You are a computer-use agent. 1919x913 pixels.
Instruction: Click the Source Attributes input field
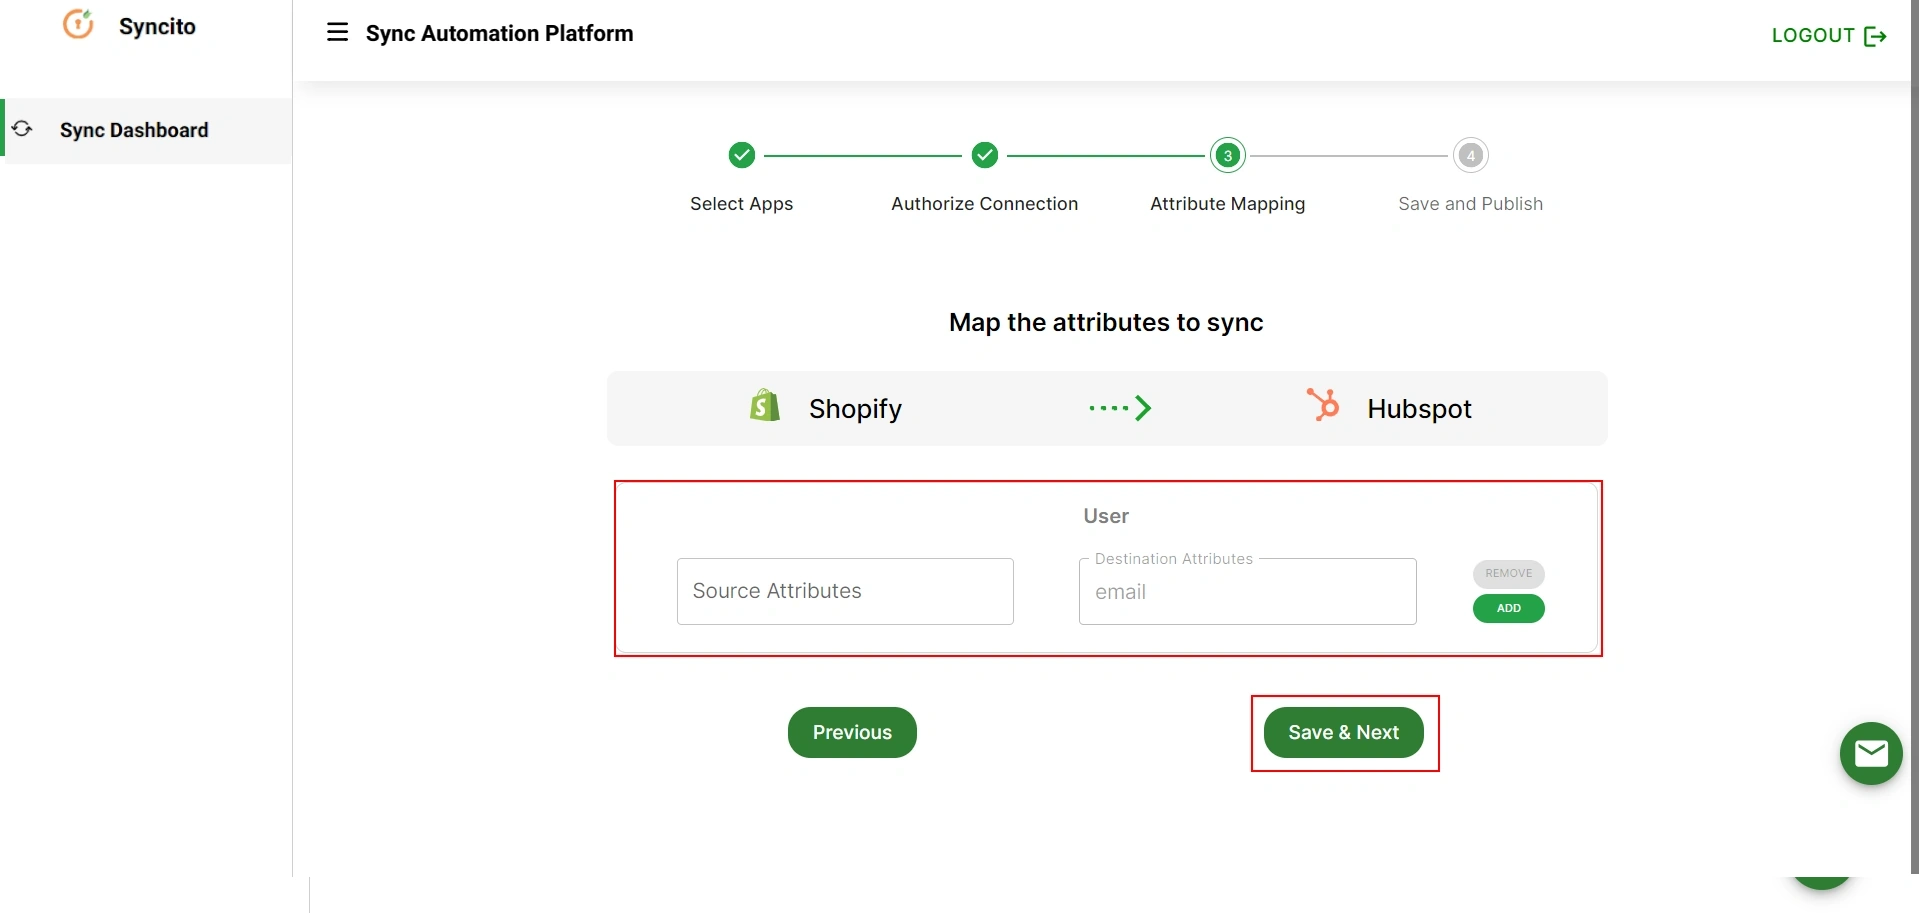(844, 590)
